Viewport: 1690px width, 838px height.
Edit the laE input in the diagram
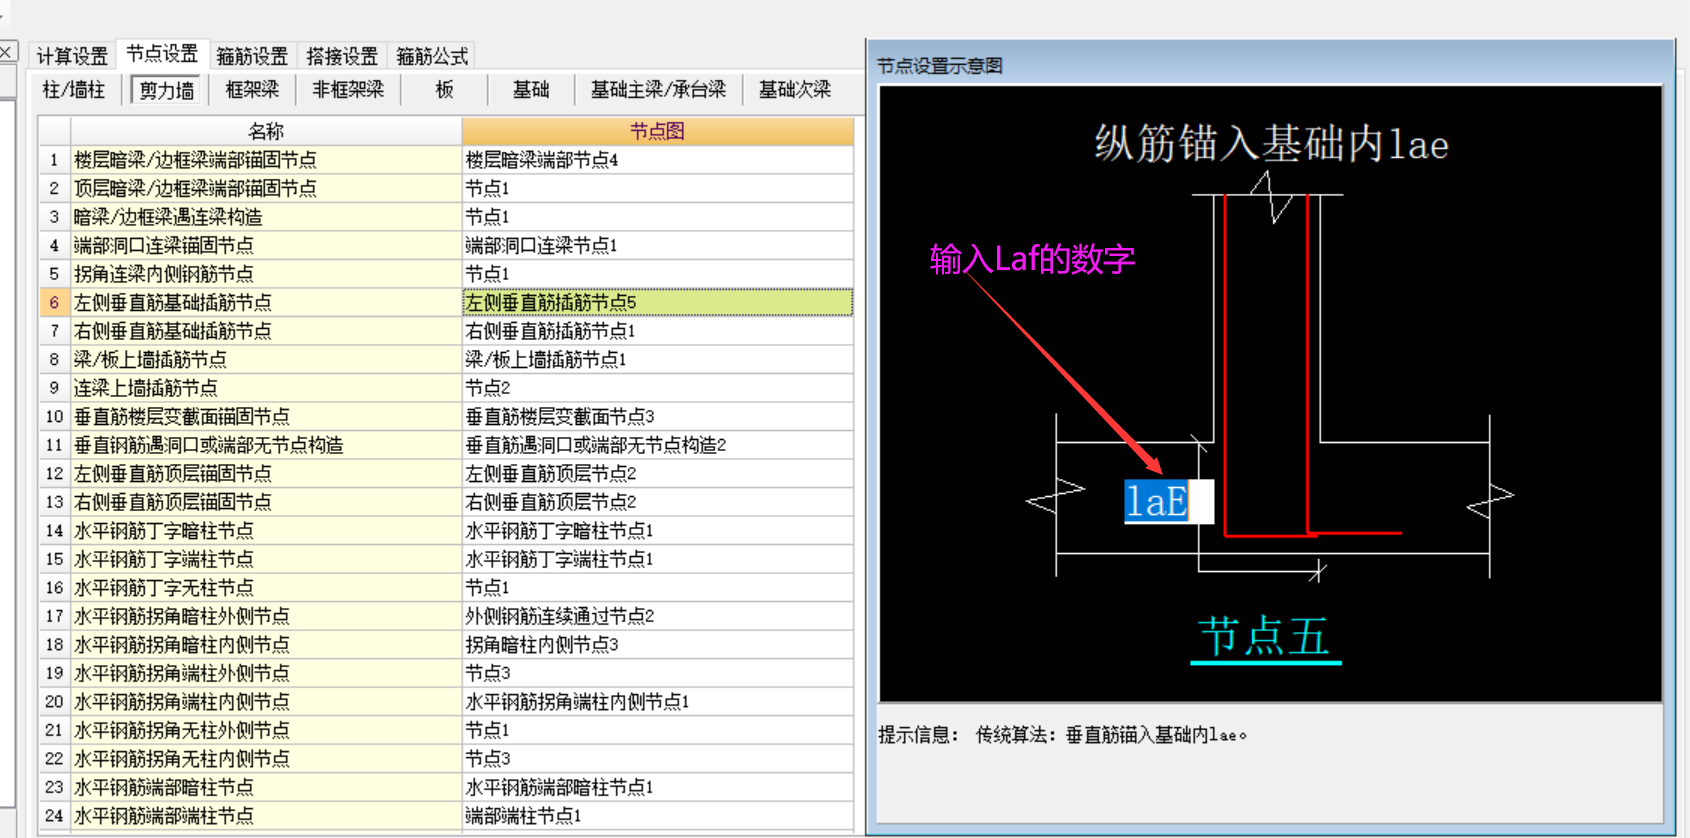pos(1168,501)
